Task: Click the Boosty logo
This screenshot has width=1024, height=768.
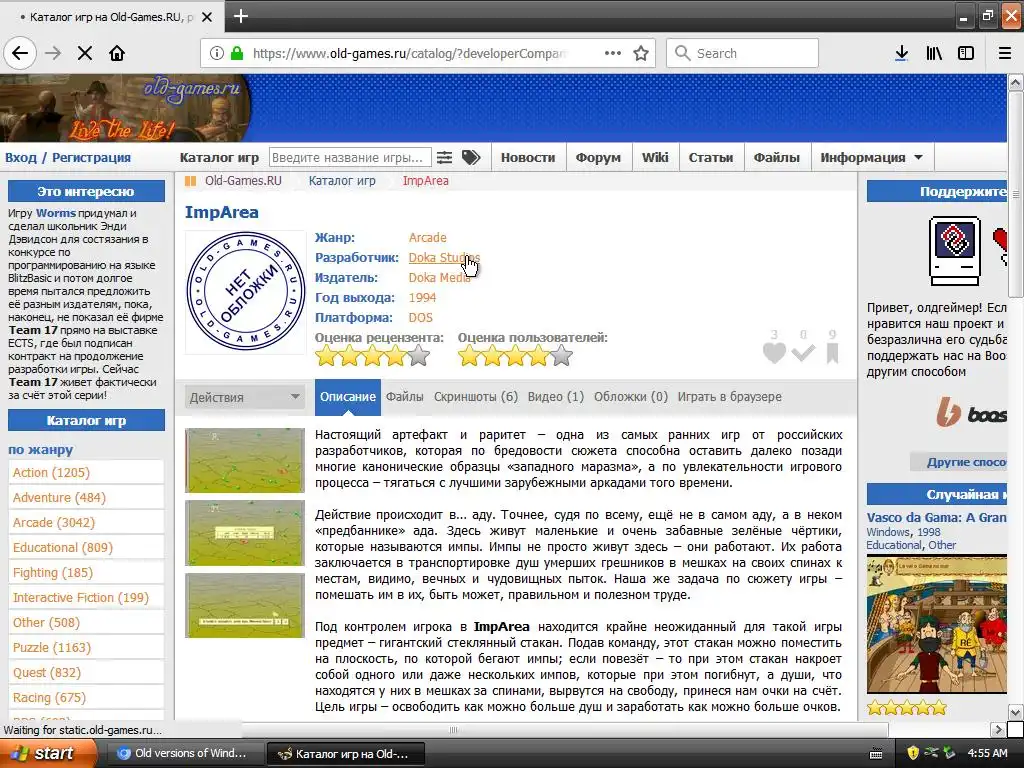Action: [x=972, y=413]
